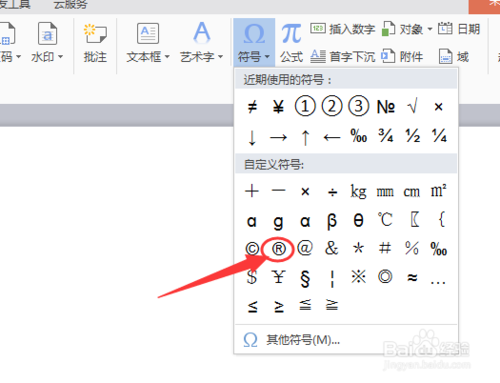
Task: Insert the division ÷ symbol
Action: click(x=332, y=192)
